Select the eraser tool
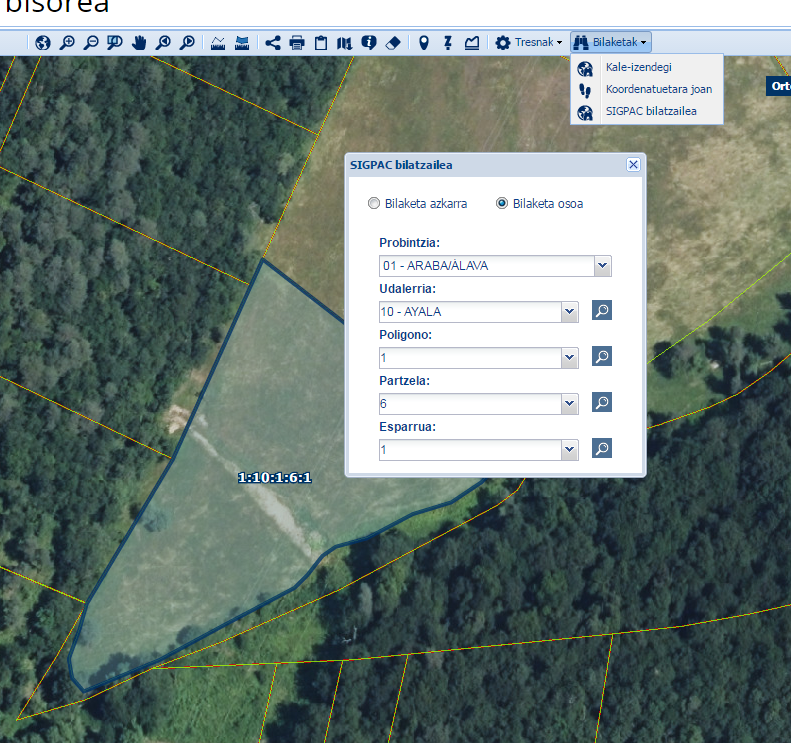Image resolution: width=791 pixels, height=743 pixels. coord(393,43)
